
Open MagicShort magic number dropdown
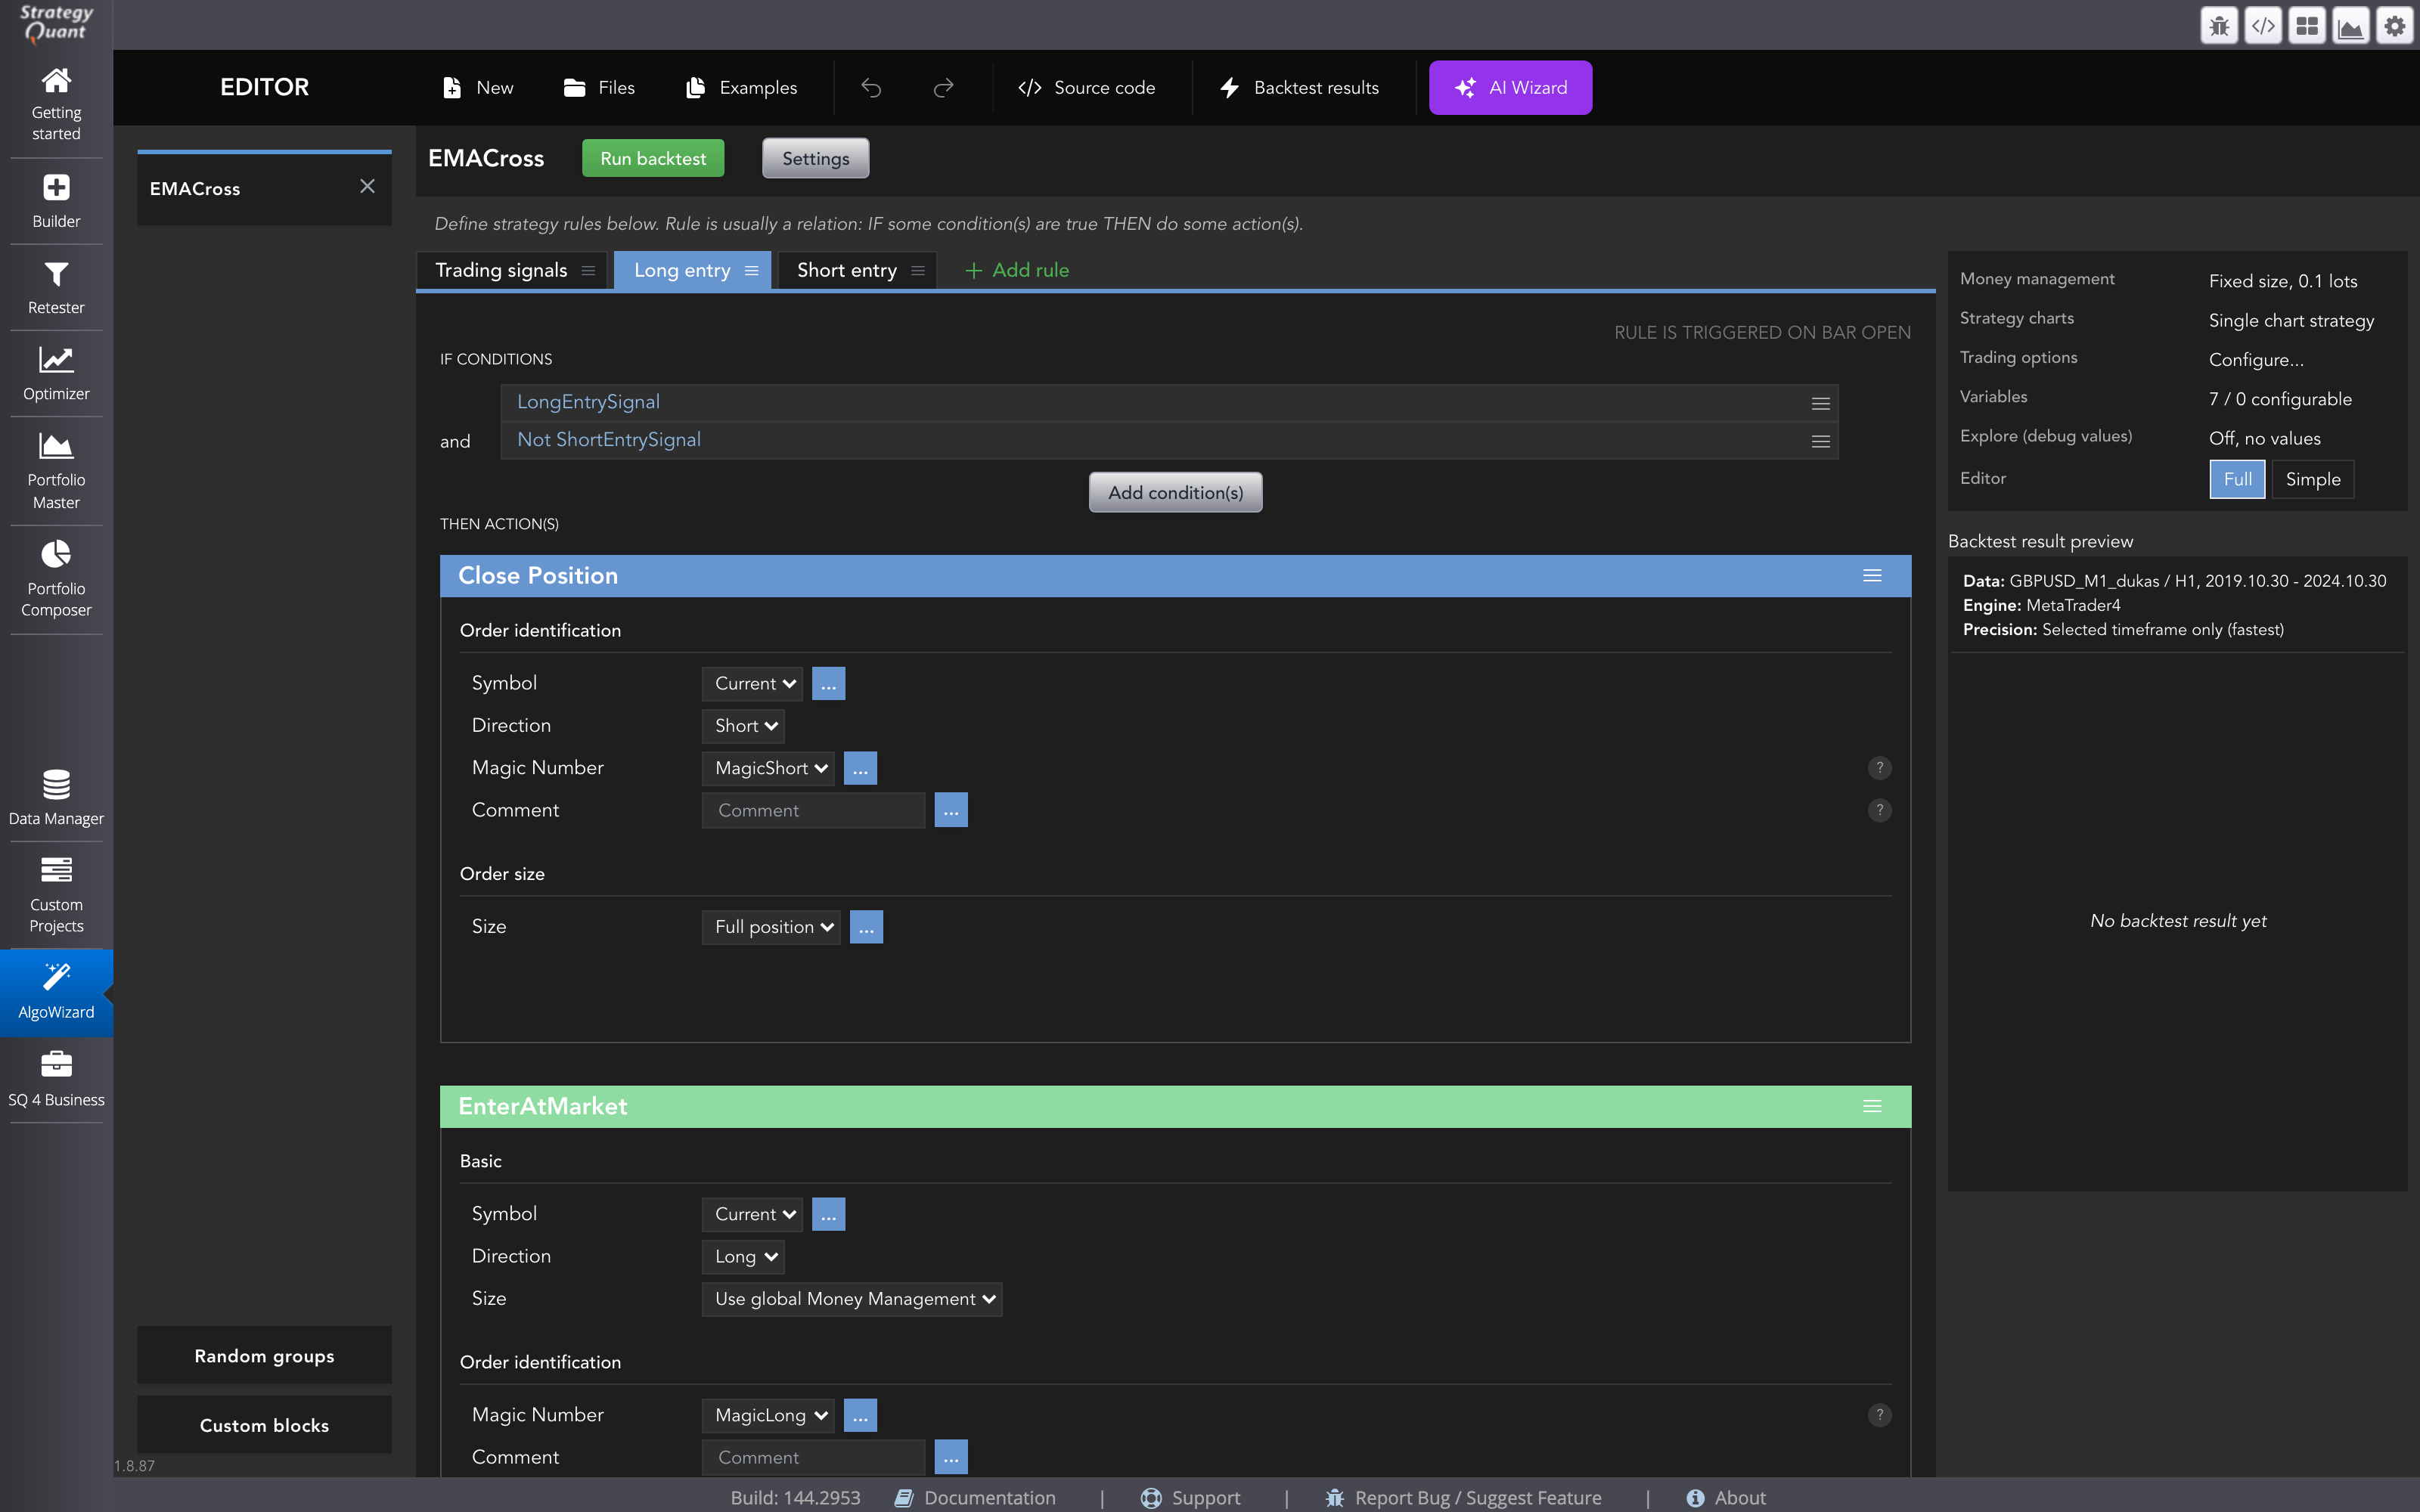[769, 768]
